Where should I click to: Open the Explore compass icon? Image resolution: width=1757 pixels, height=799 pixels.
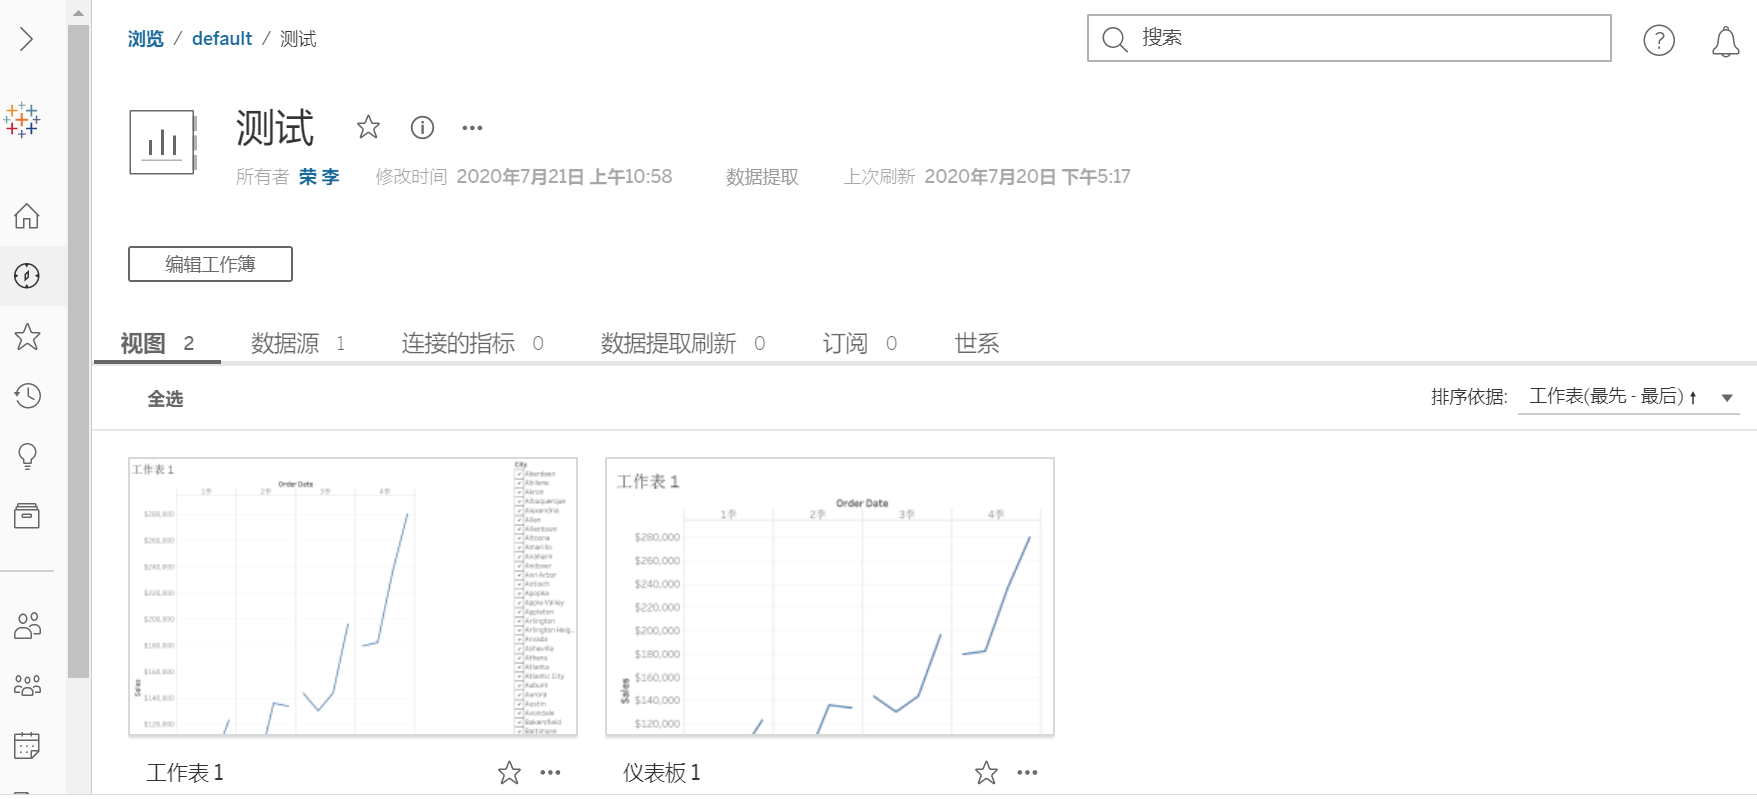coord(27,276)
